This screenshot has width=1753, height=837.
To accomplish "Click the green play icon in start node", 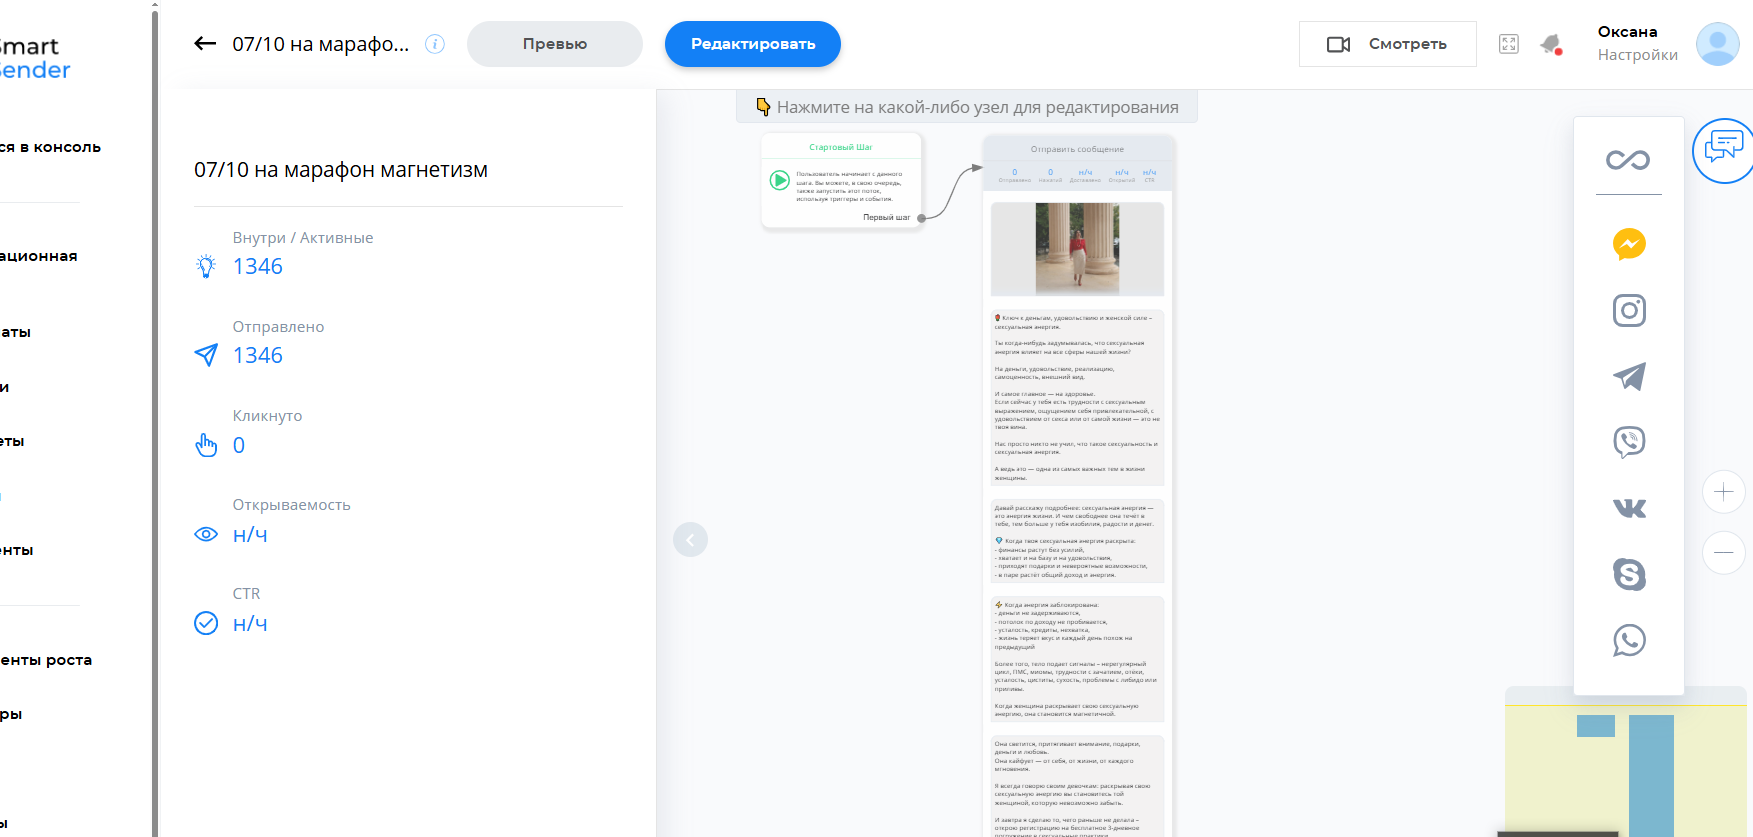I will [x=780, y=181].
